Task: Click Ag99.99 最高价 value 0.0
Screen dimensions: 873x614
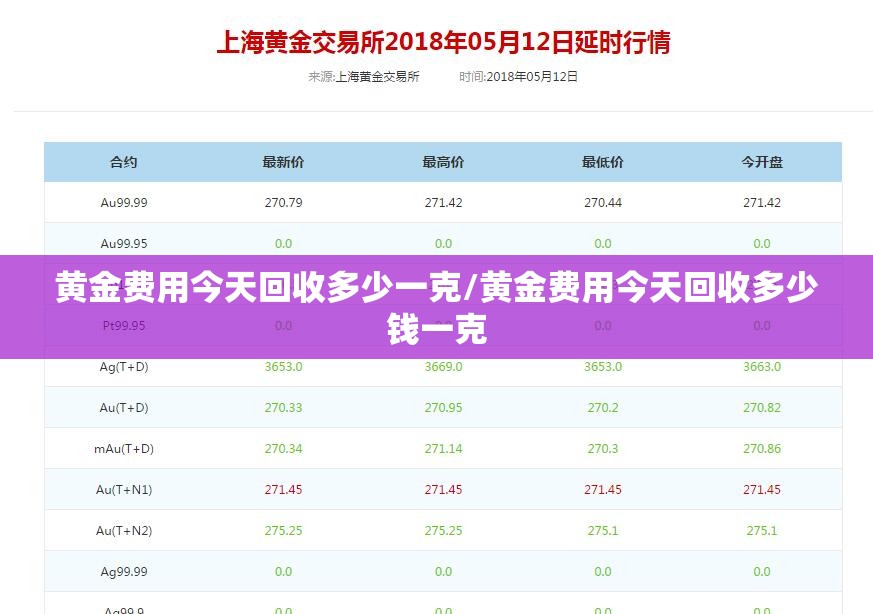Action: (x=443, y=572)
